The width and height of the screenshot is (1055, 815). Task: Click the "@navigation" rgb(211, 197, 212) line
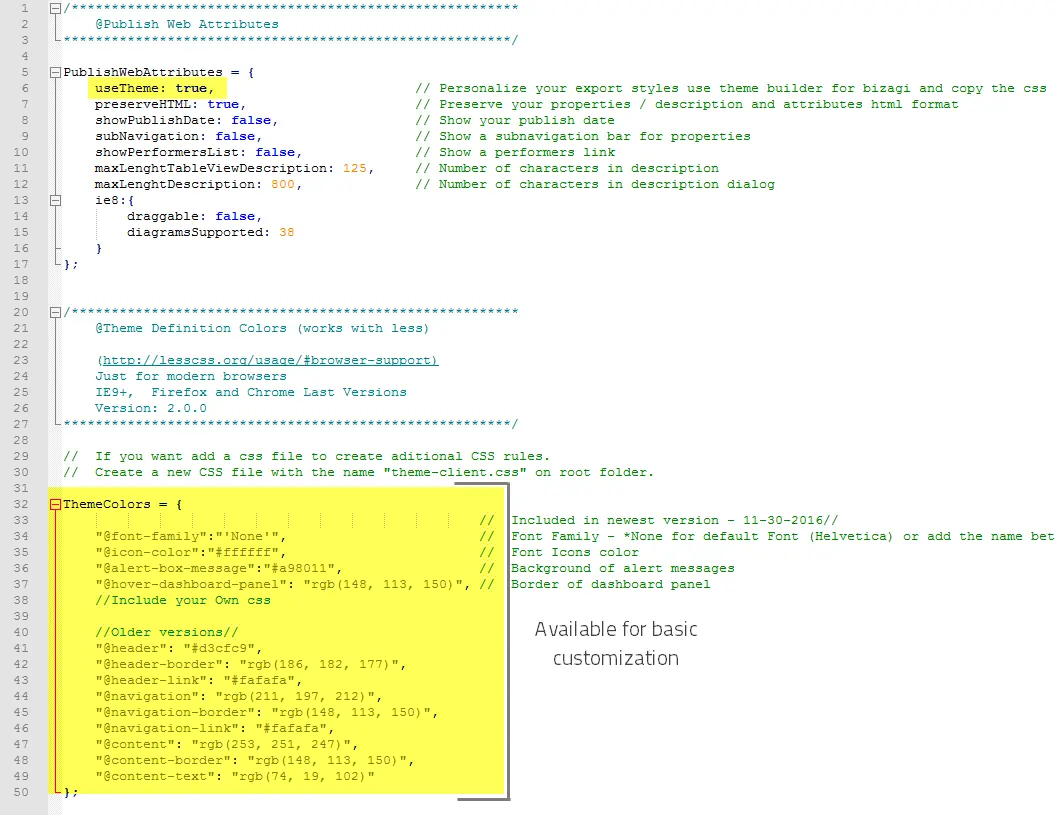(238, 697)
